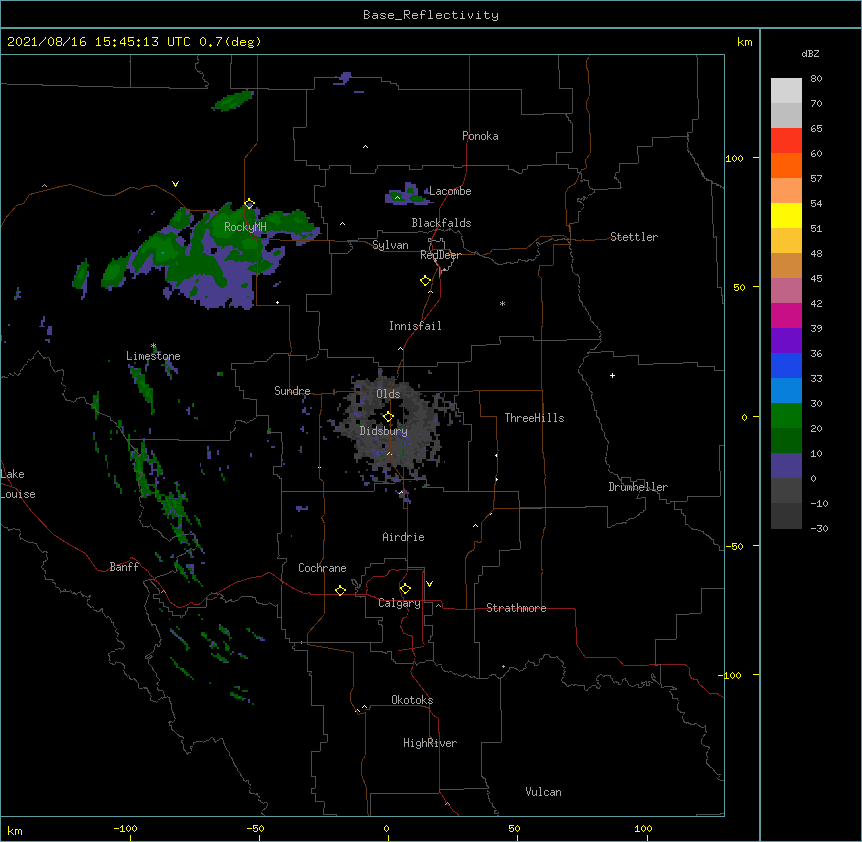This screenshot has height=842, width=862.
Task: Click the Innisfail city label
Action: click(415, 326)
